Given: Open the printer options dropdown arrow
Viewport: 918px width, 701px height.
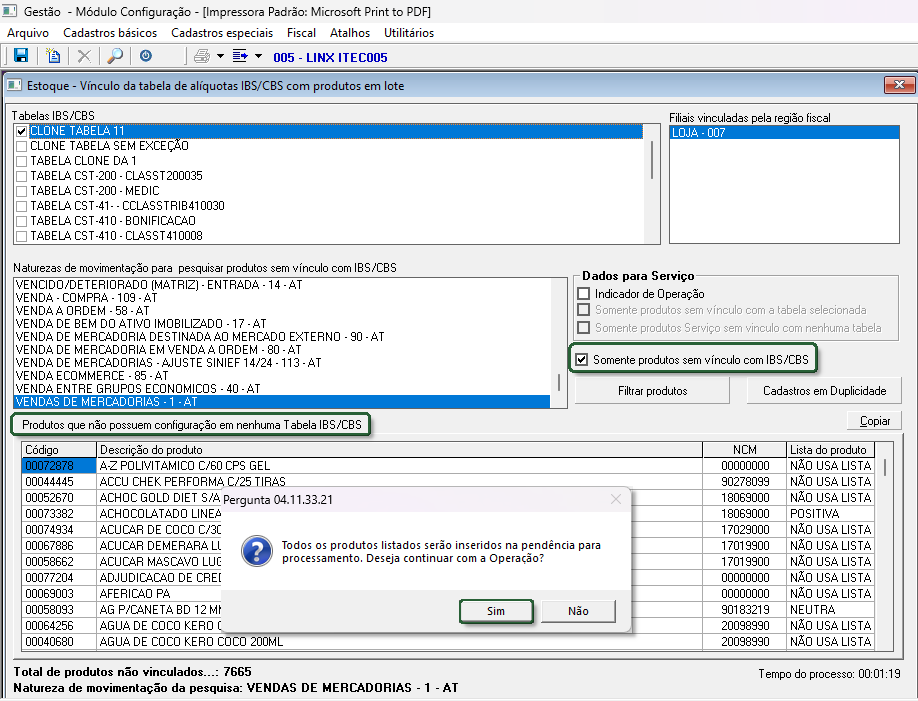Looking at the screenshot, I should (x=220, y=56).
